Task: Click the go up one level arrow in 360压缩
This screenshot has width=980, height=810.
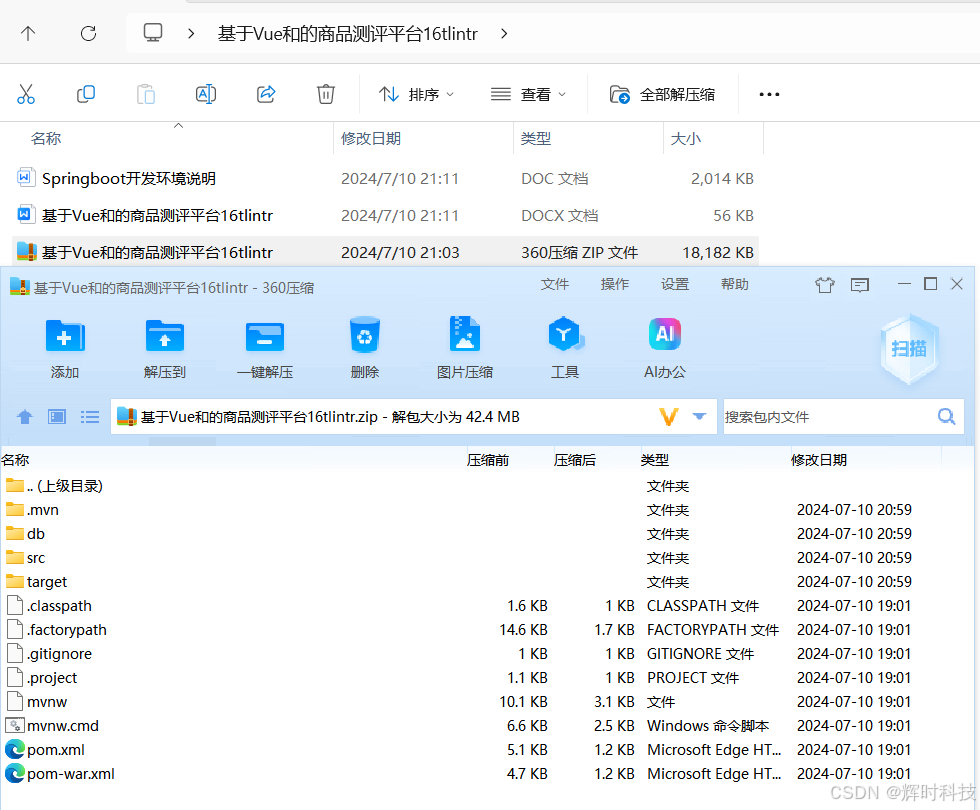Action: click(24, 416)
